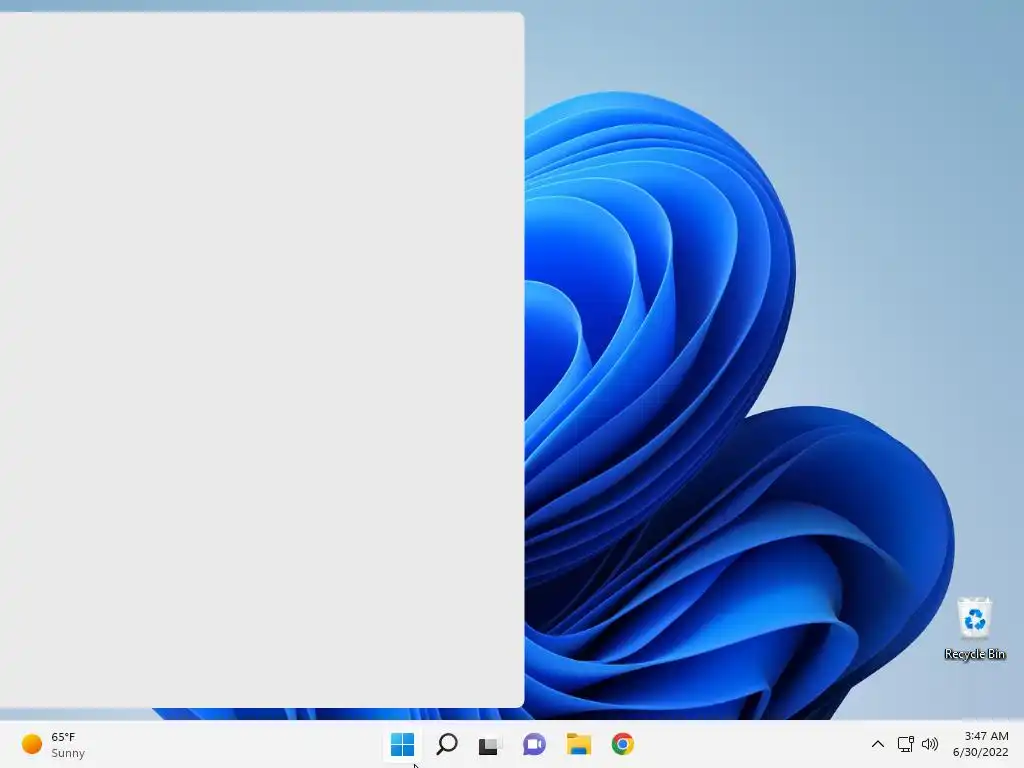1024x768 pixels.
Task: Show hidden system tray icons
Action: [x=878, y=744]
